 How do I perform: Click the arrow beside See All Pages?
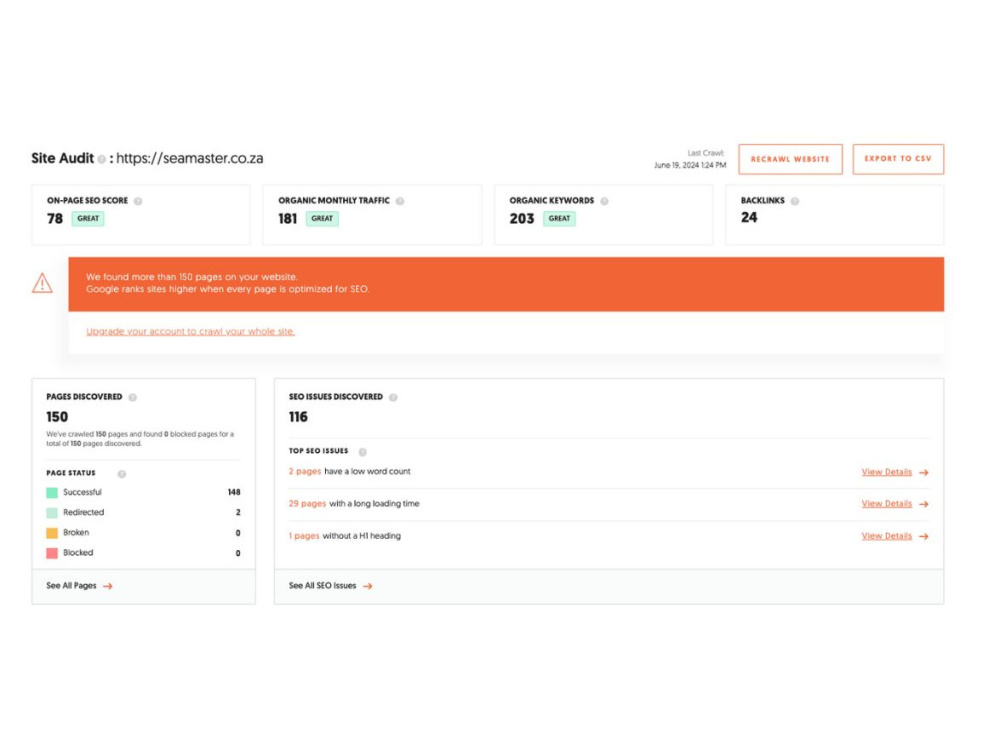point(108,586)
